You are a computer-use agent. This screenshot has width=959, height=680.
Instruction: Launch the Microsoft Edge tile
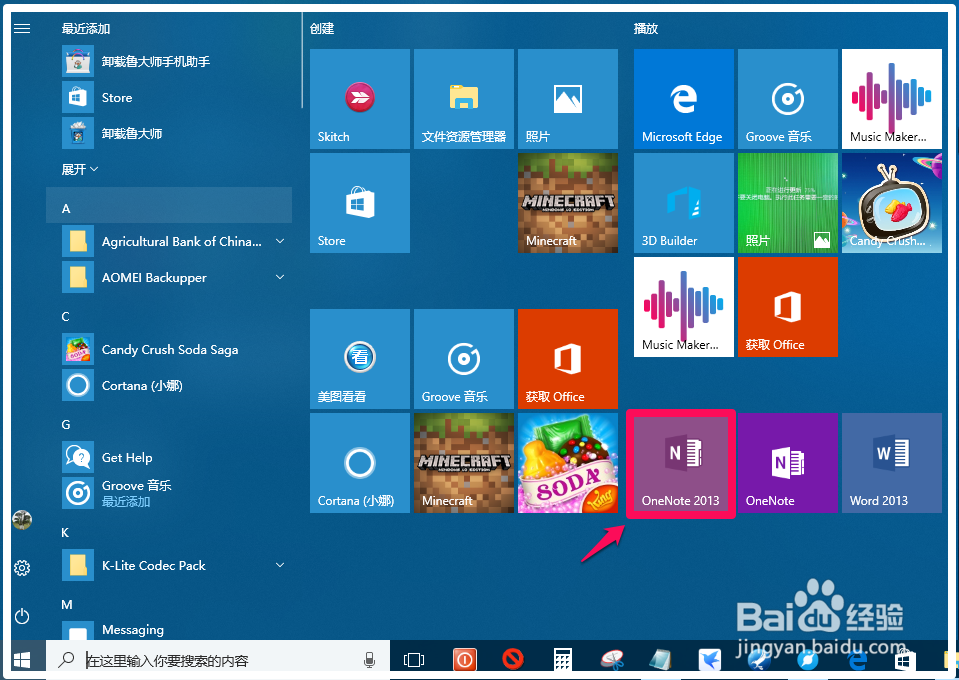point(684,98)
